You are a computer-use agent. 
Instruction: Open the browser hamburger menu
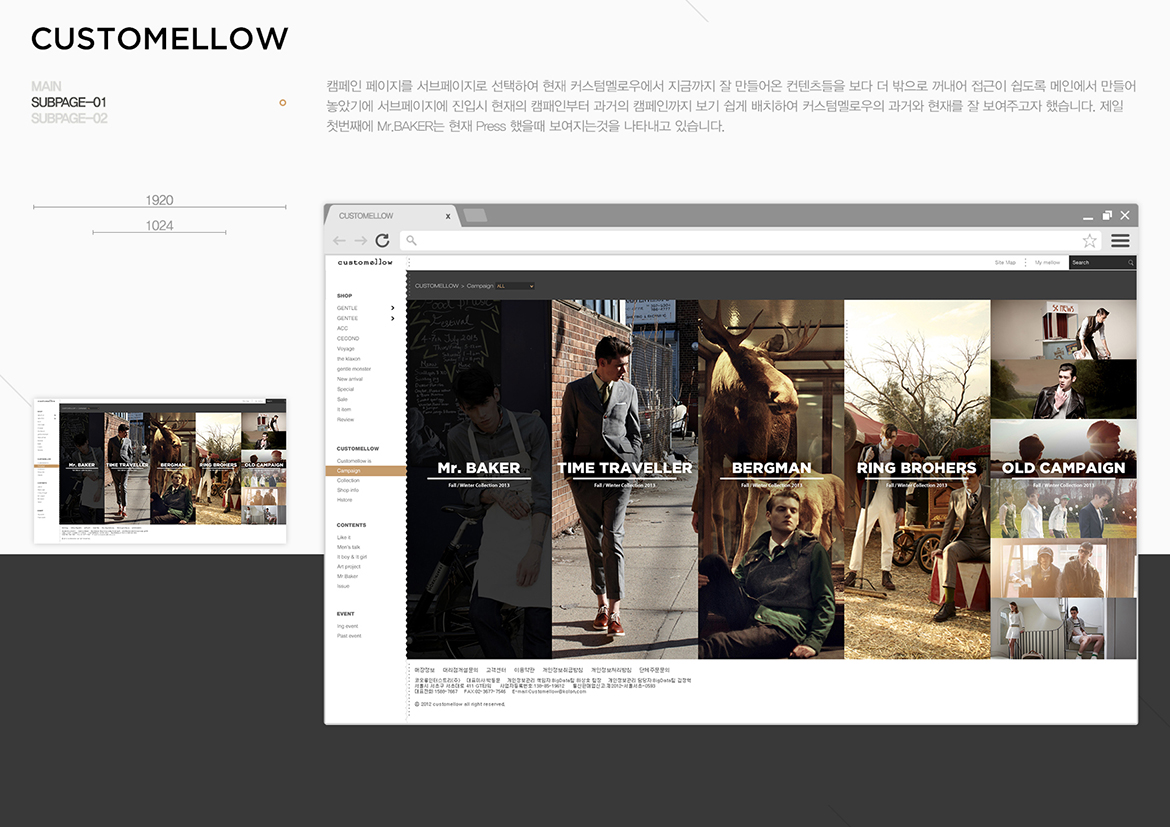1120,240
